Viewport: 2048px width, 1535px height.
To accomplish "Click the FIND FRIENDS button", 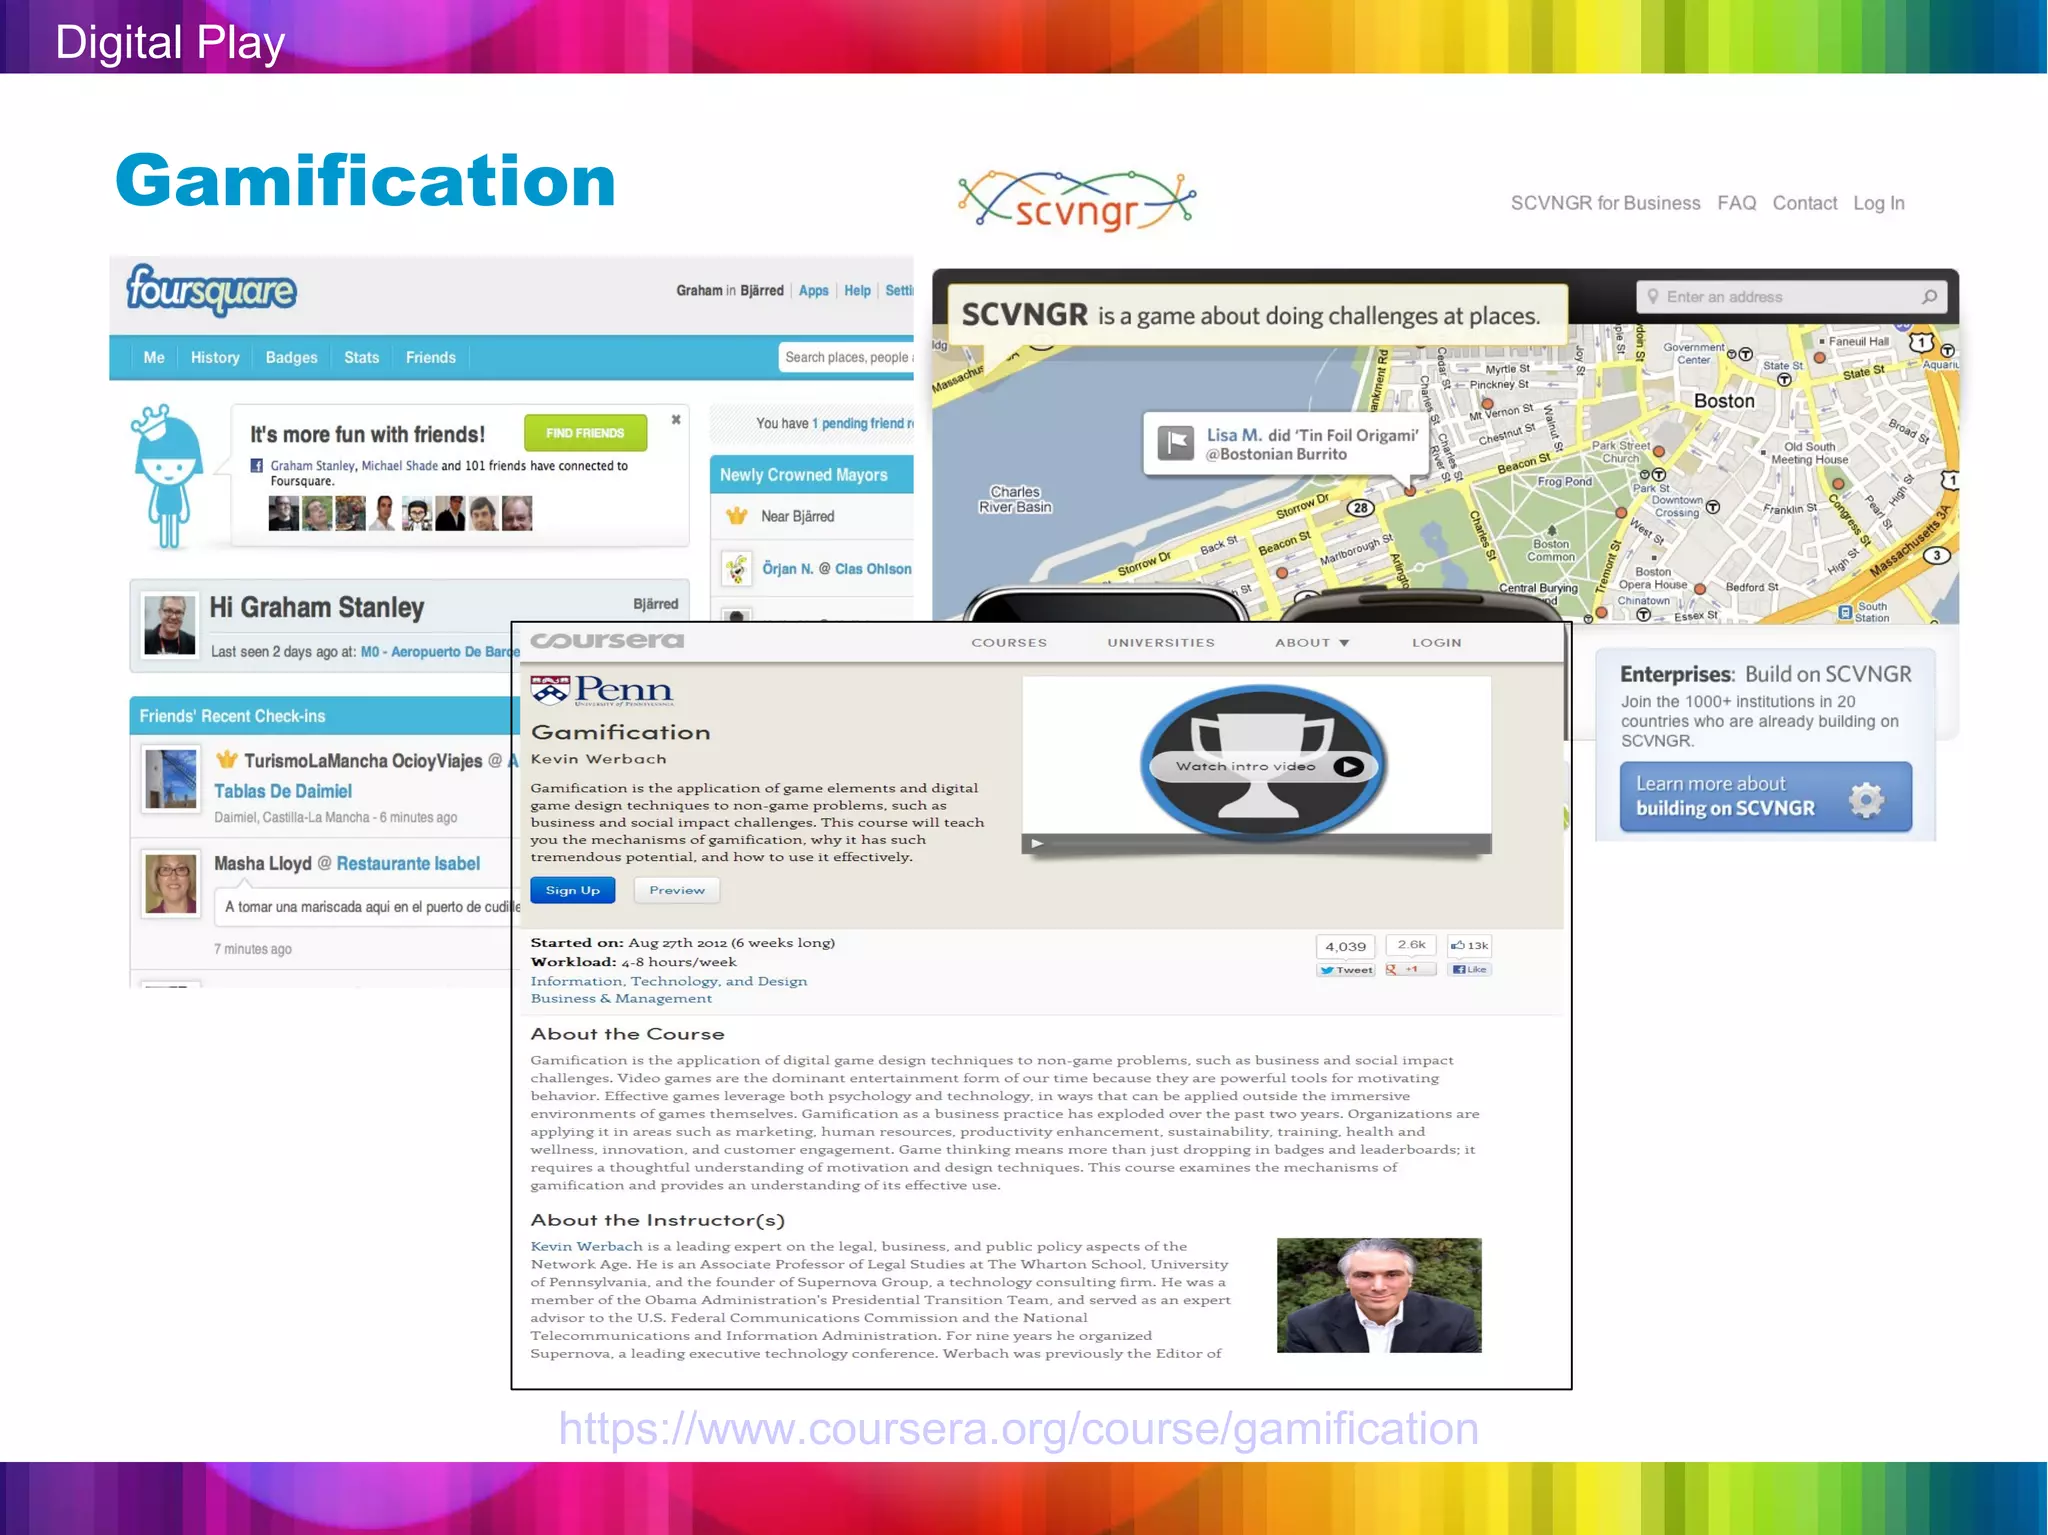I will (x=585, y=433).
